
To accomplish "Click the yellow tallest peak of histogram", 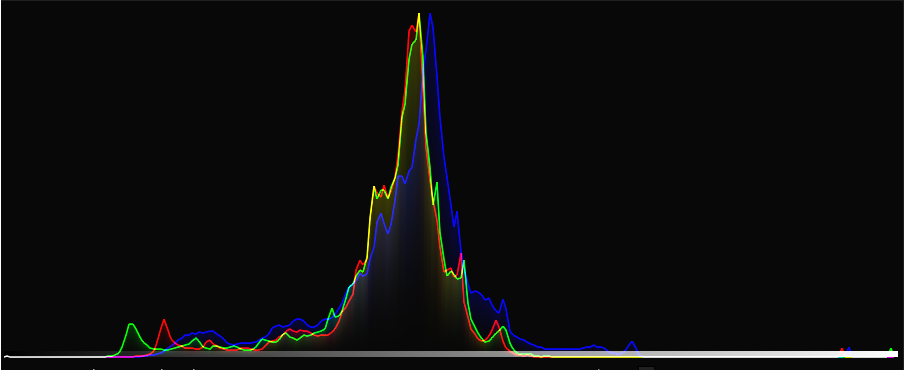I will 419,16.
